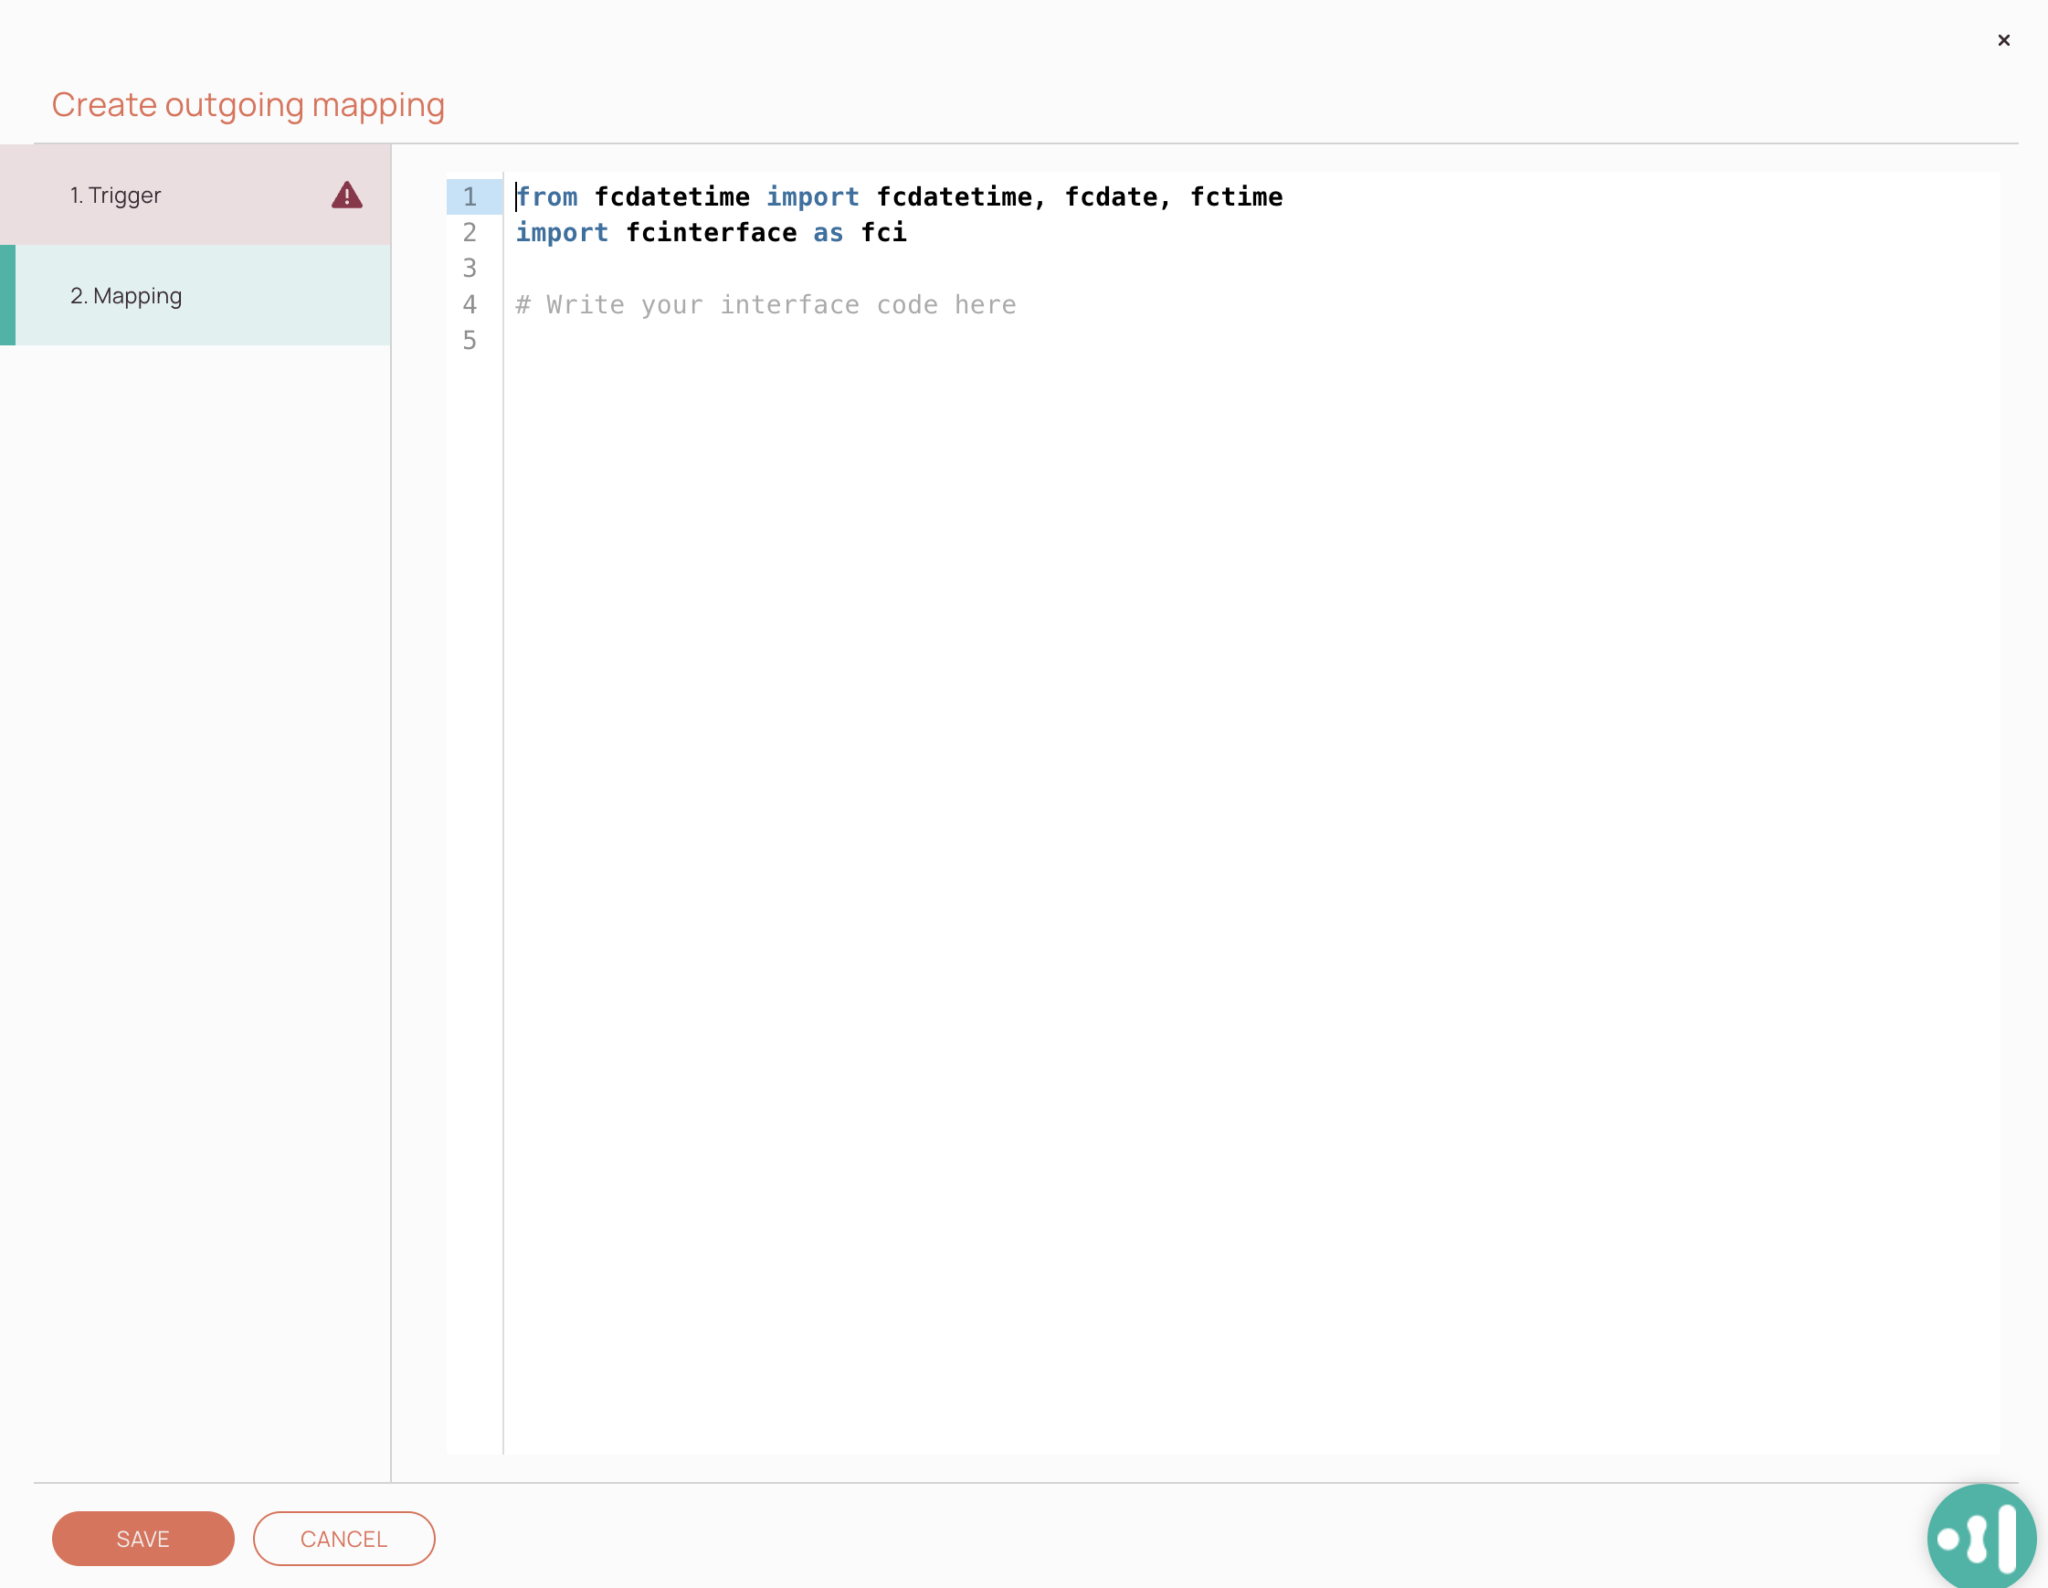2048x1588 pixels.
Task: Click the comment 'Write your interface code here'
Action: coord(766,305)
